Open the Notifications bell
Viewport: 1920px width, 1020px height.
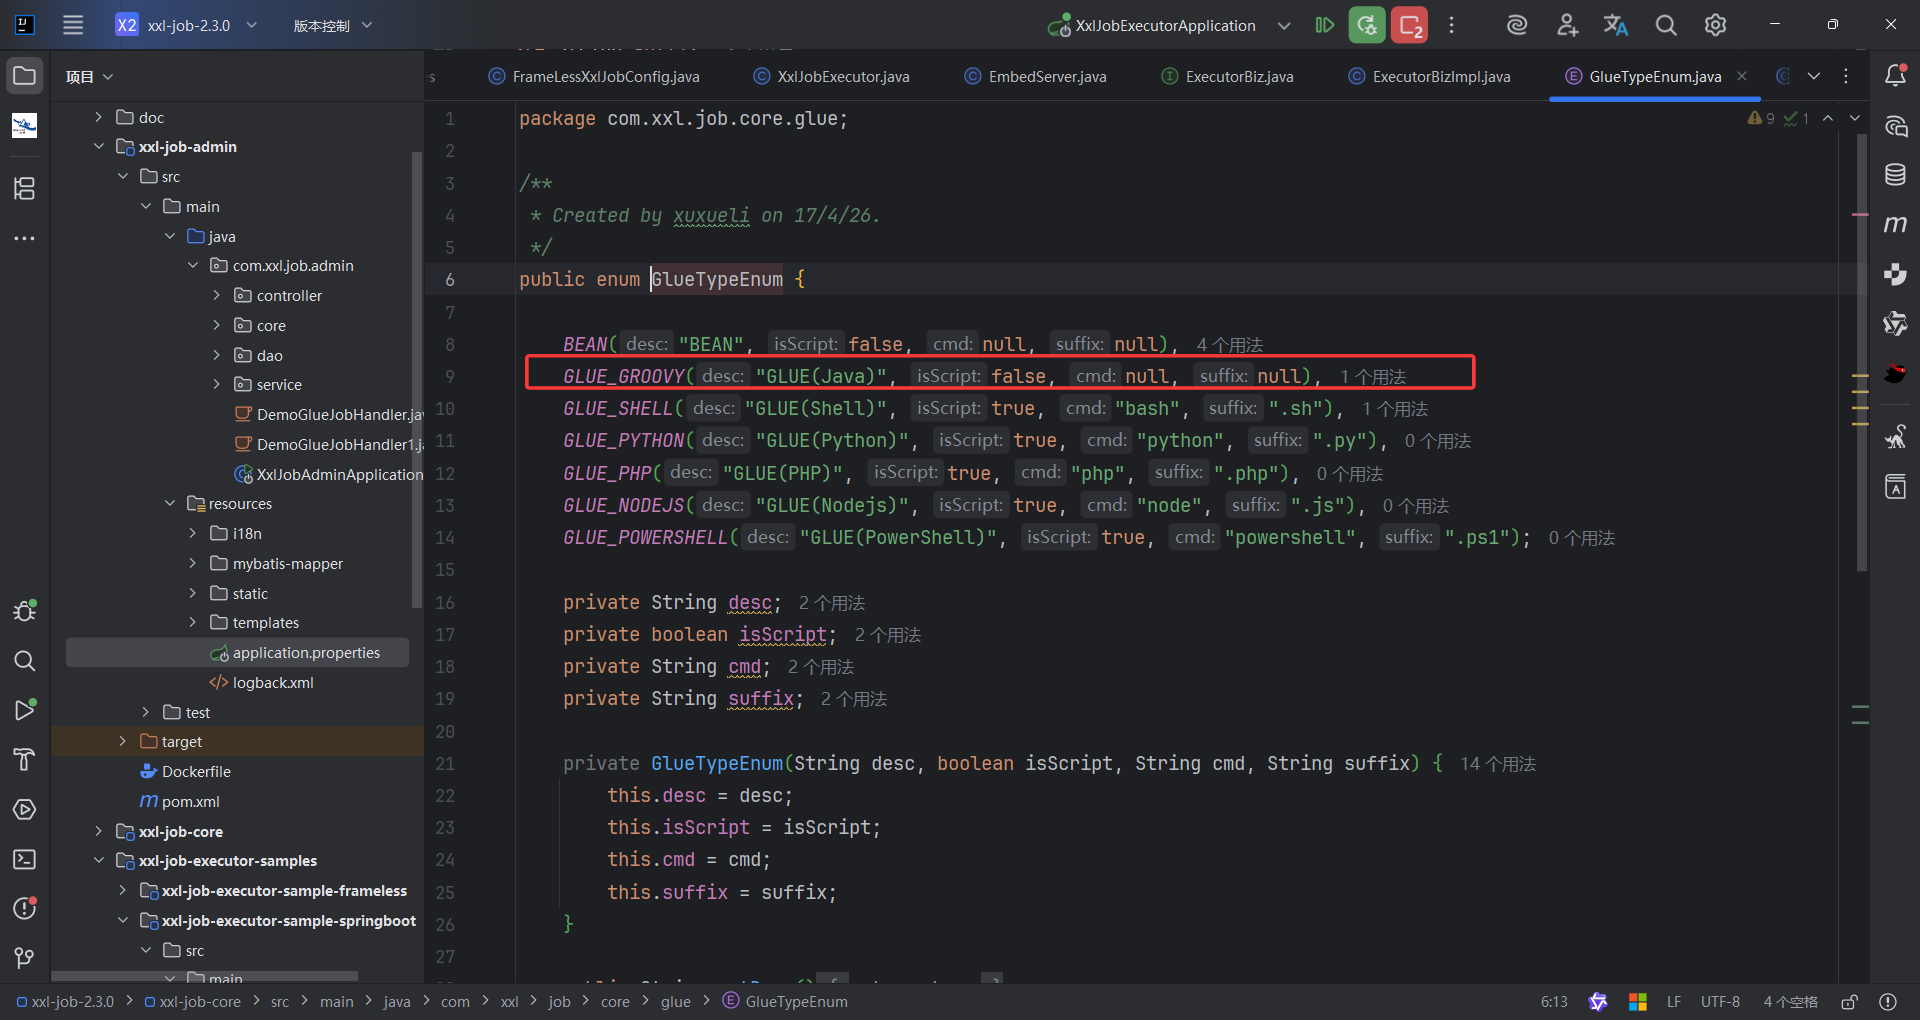click(1895, 76)
